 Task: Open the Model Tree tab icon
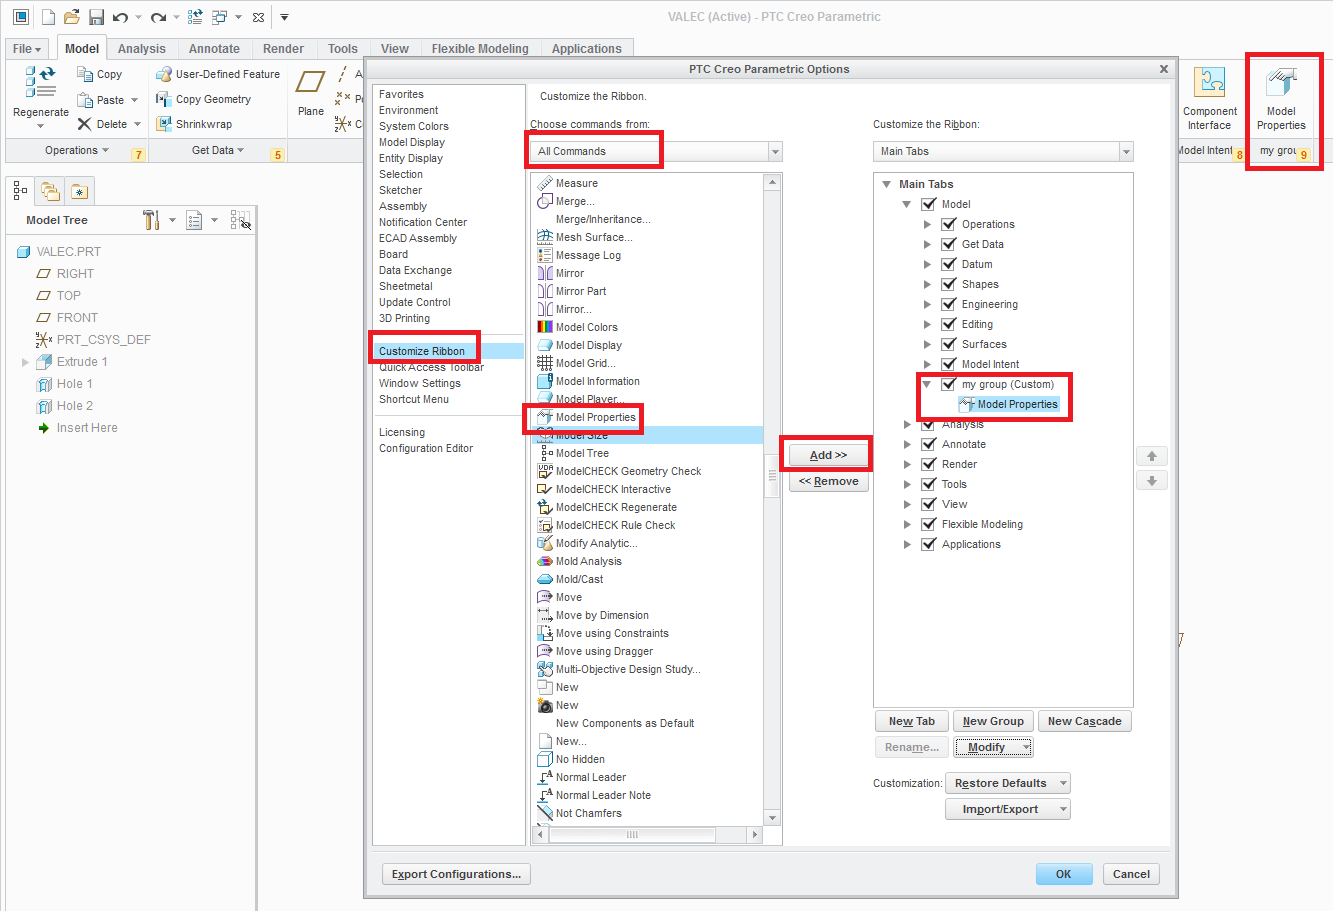click(x=21, y=190)
